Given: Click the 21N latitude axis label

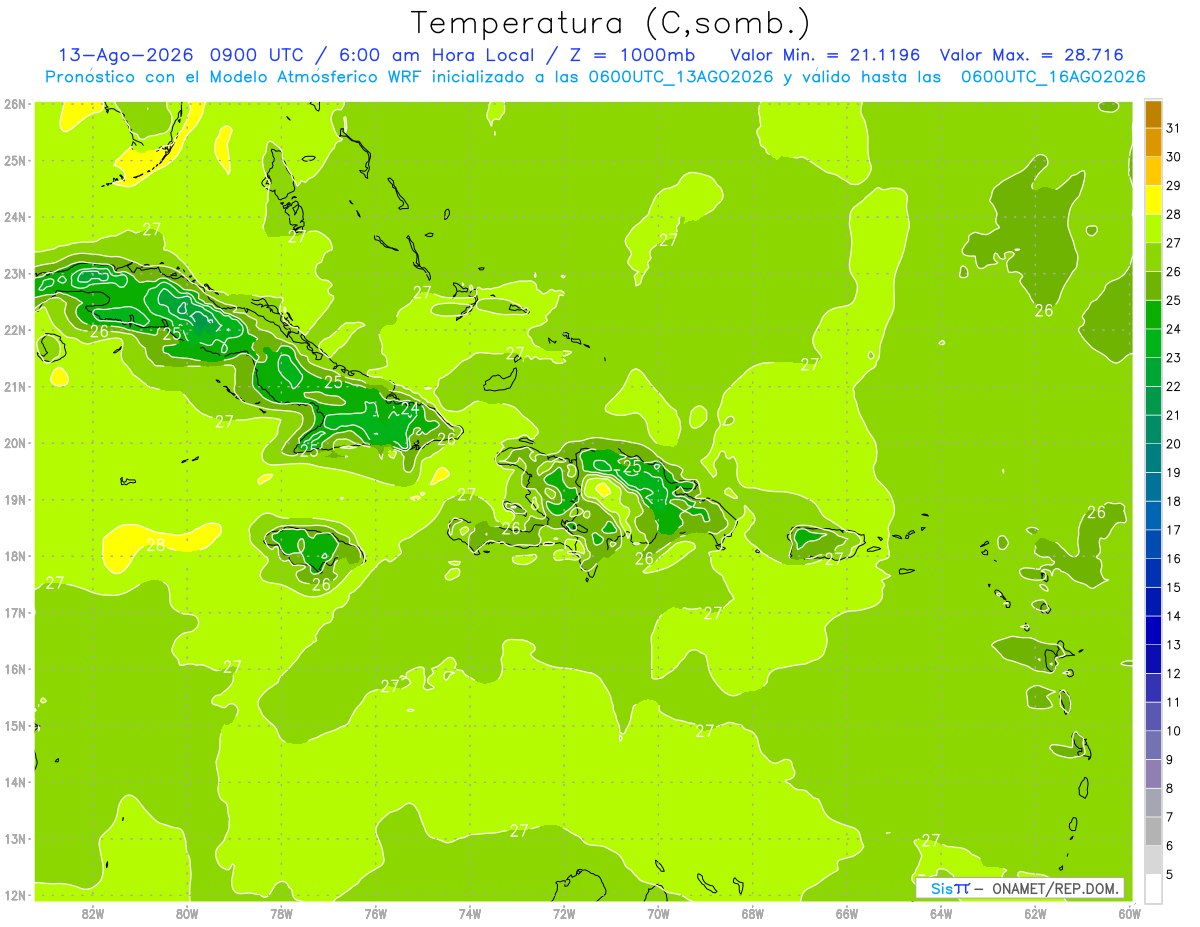Looking at the screenshot, I should click(x=15, y=386).
